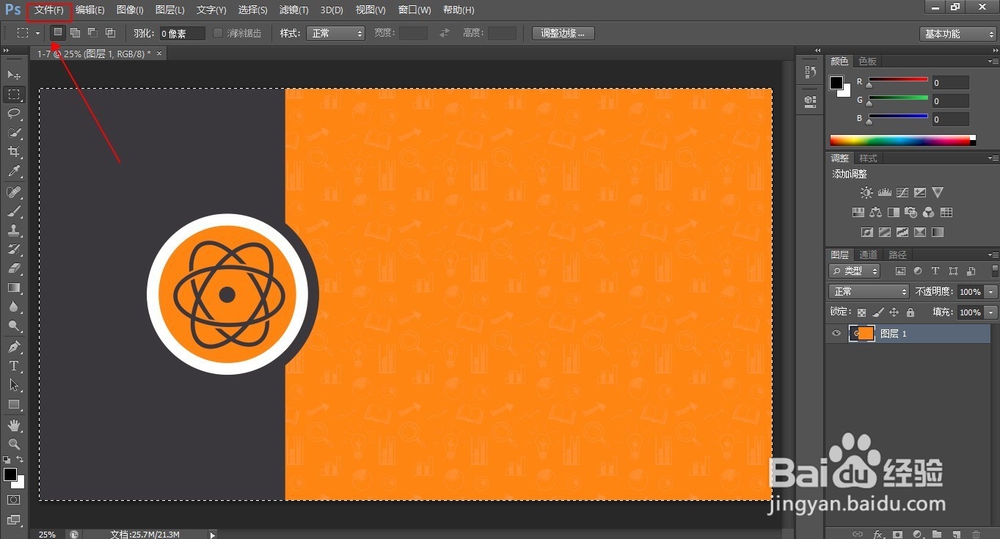
Task: Add a Brightness/Contrast adjustment
Action: pos(866,192)
